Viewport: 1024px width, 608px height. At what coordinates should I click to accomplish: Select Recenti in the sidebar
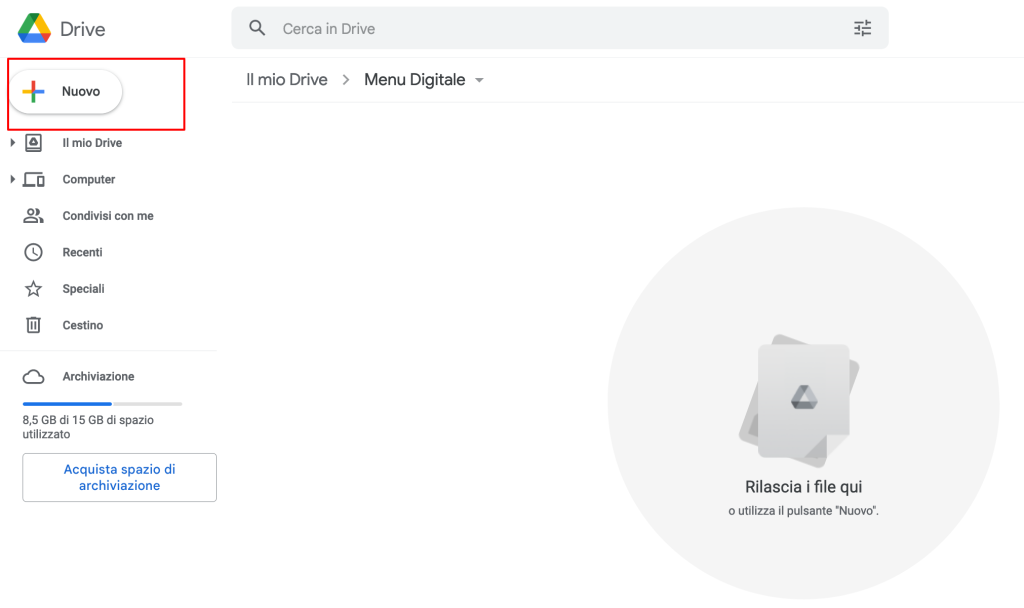tap(82, 252)
